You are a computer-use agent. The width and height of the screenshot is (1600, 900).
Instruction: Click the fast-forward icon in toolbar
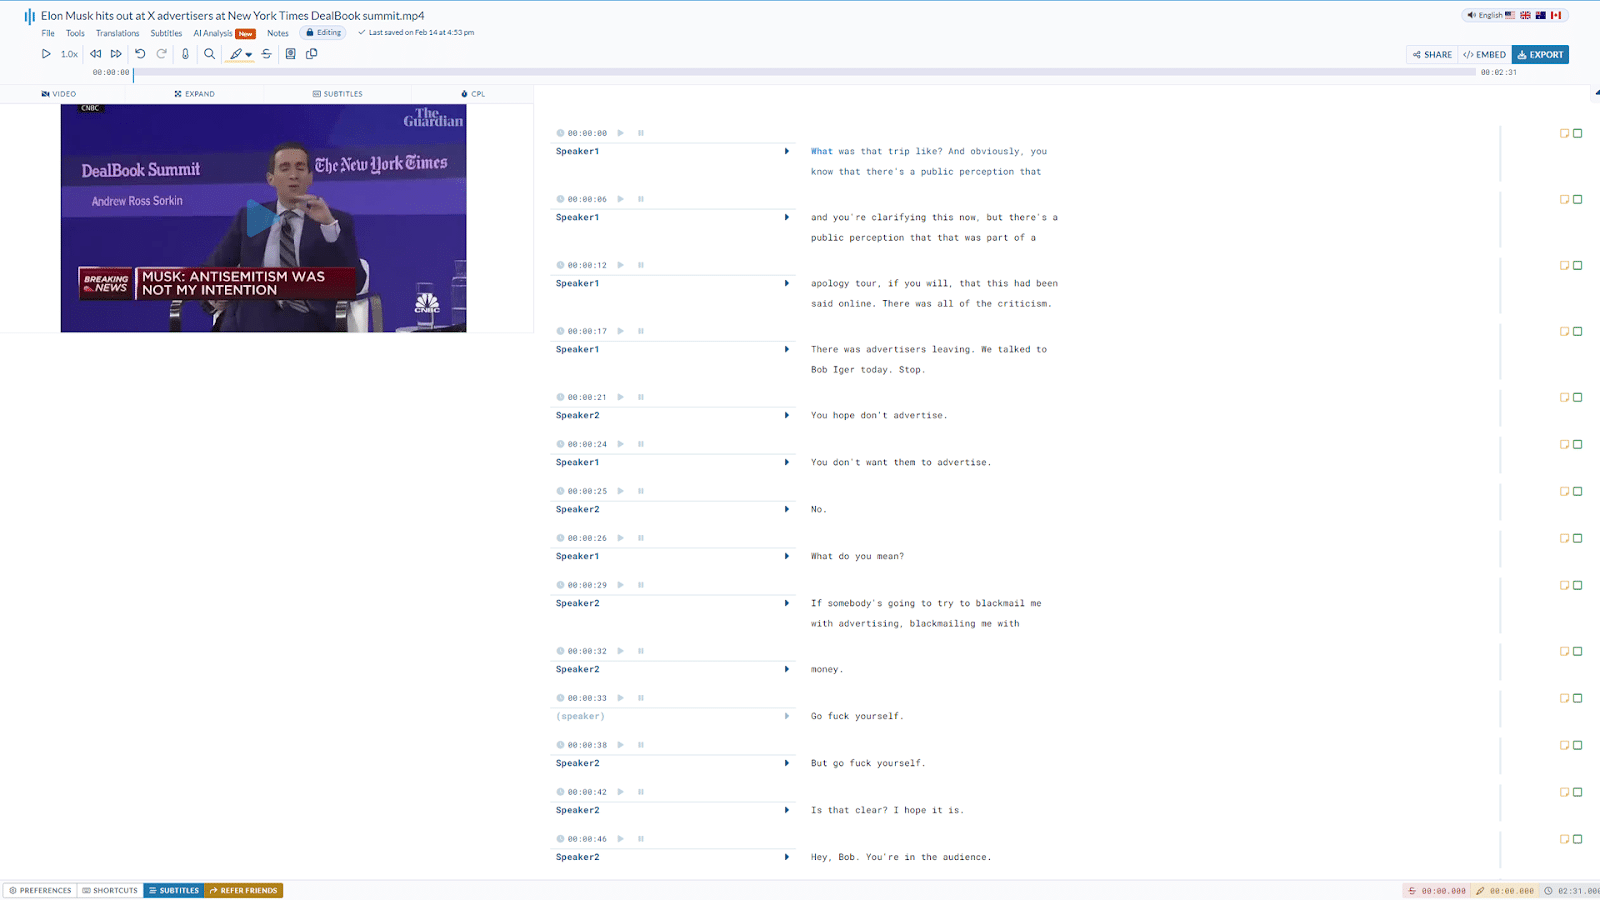116,54
